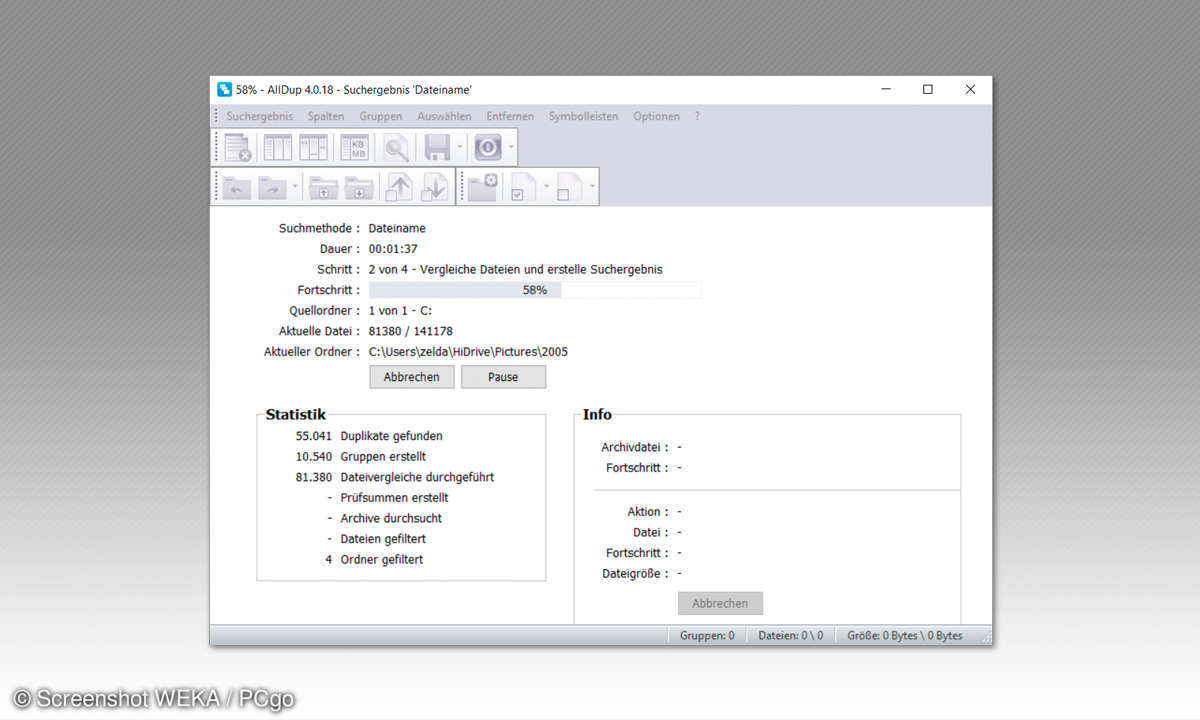Click the current folder path C:\Users\zelda\HiDrive\Pictures\2005
1200x720 pixels.
(468, 352)
